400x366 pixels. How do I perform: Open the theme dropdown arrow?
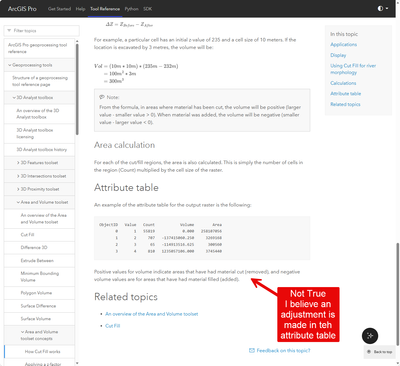[x=387, y=8]
